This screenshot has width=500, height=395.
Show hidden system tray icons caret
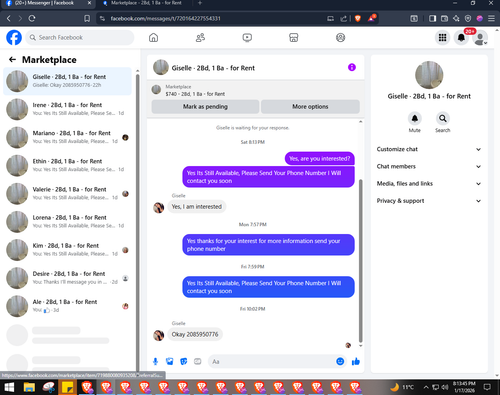pyautogui.click(x=426, y=387)
